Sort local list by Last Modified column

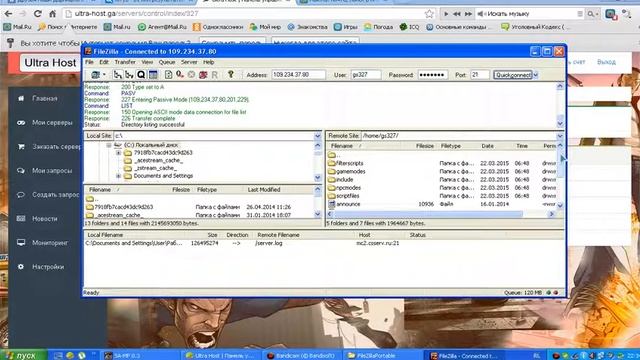(264, 190)
